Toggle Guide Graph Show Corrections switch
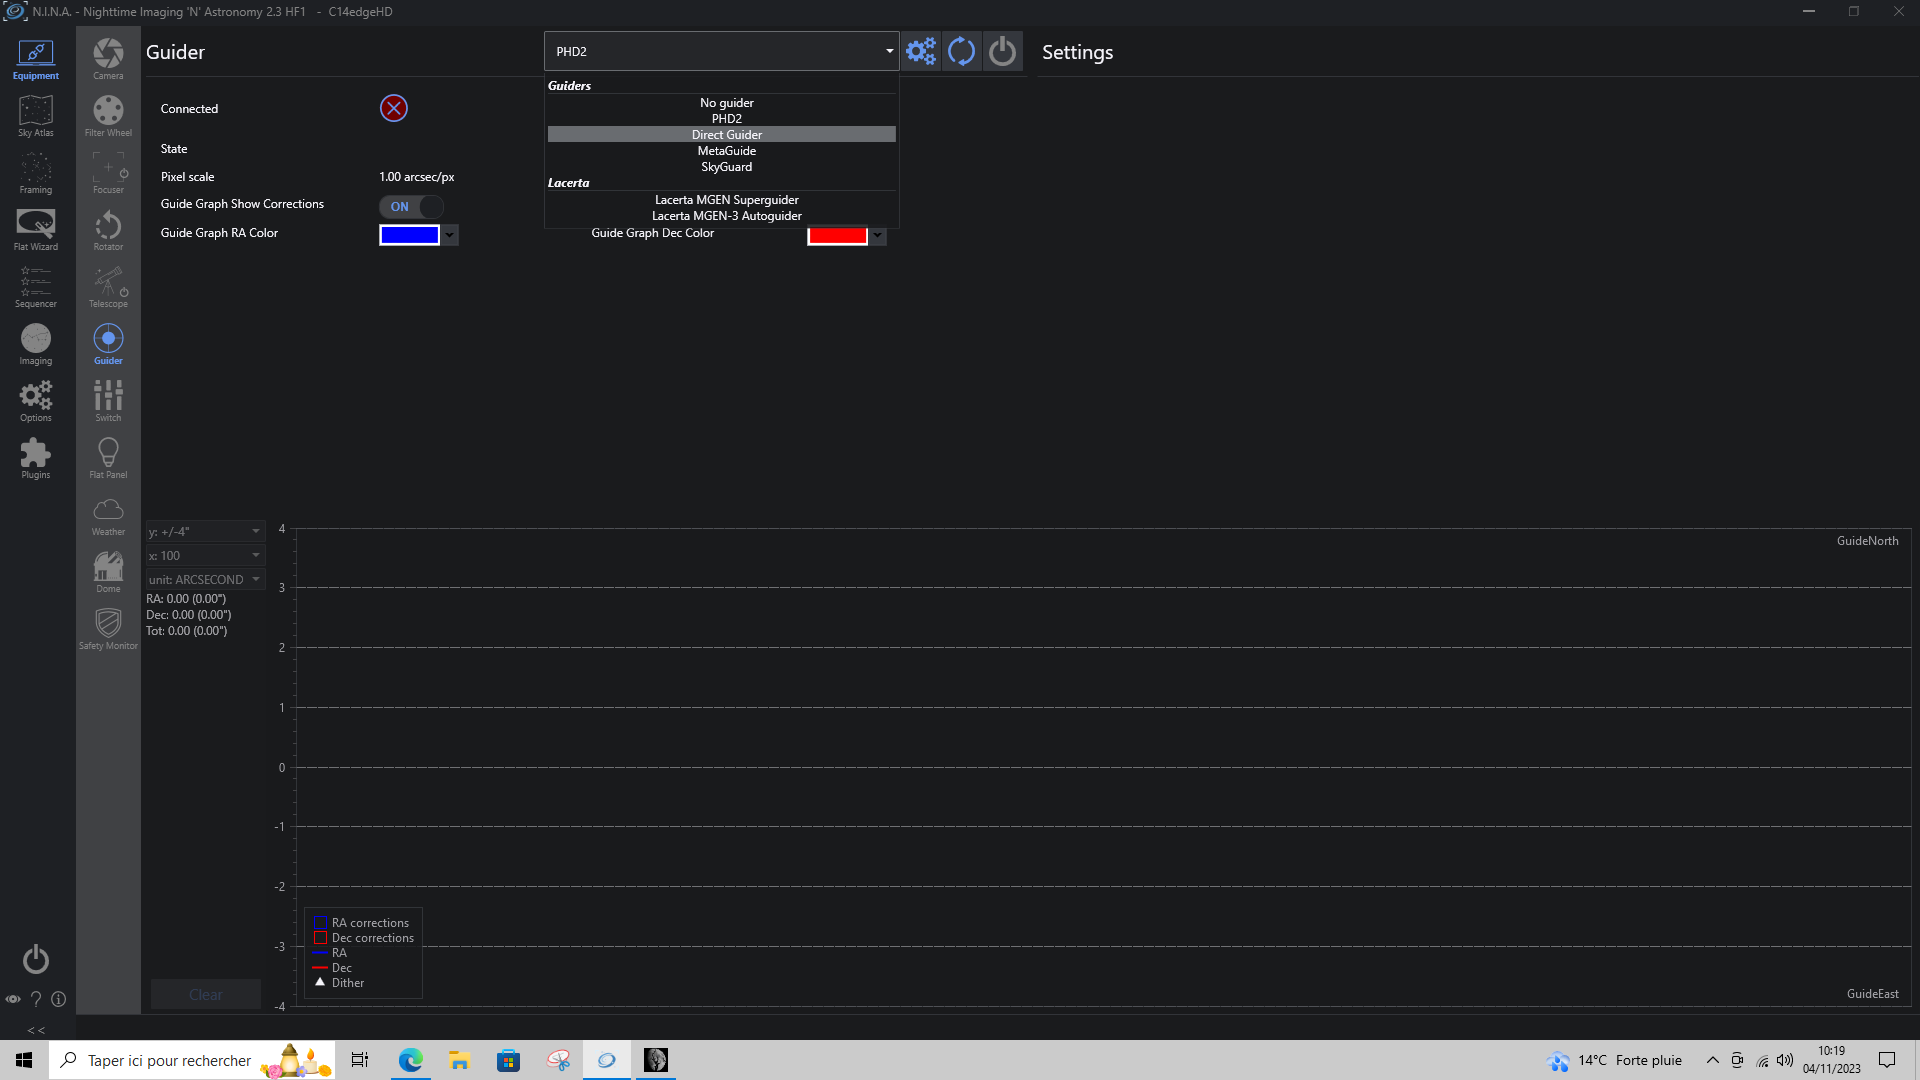The image size is (1920, 1080). click(411, 206)
